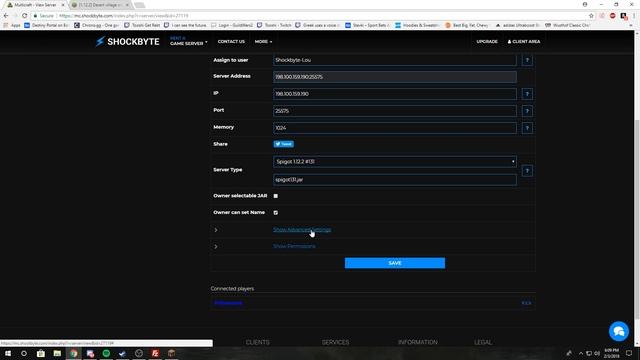The image size is (640, 360).
Task: Close the Desert village tab
Action: click(127, 5)
